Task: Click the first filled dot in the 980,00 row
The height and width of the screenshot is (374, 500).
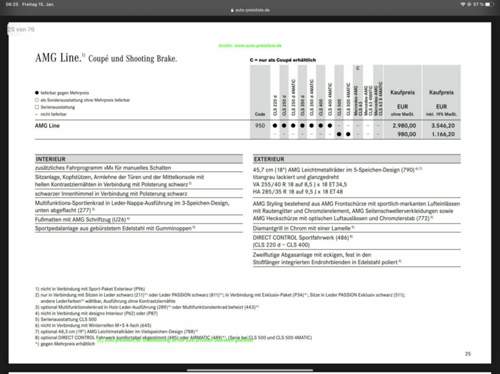Action: click(x=339, y=134)
